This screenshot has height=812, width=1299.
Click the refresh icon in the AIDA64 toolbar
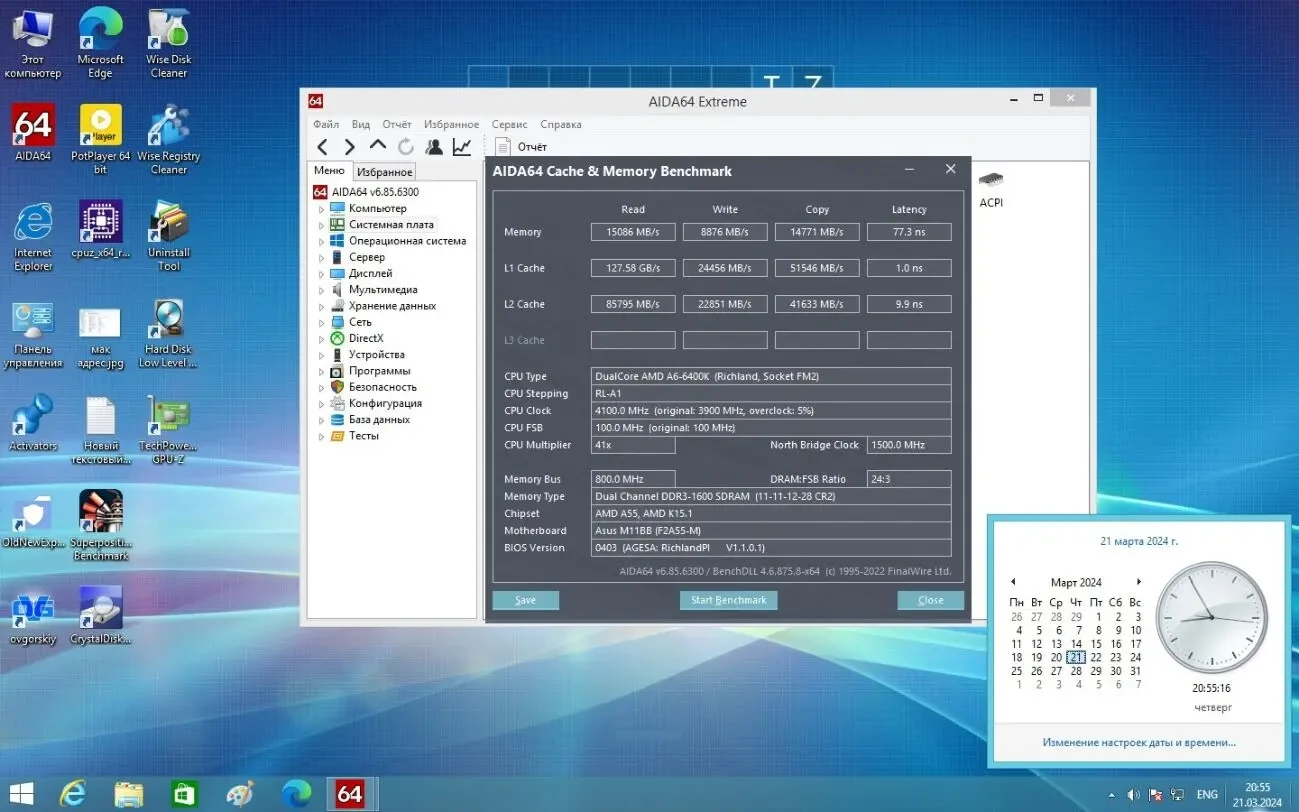406,145
